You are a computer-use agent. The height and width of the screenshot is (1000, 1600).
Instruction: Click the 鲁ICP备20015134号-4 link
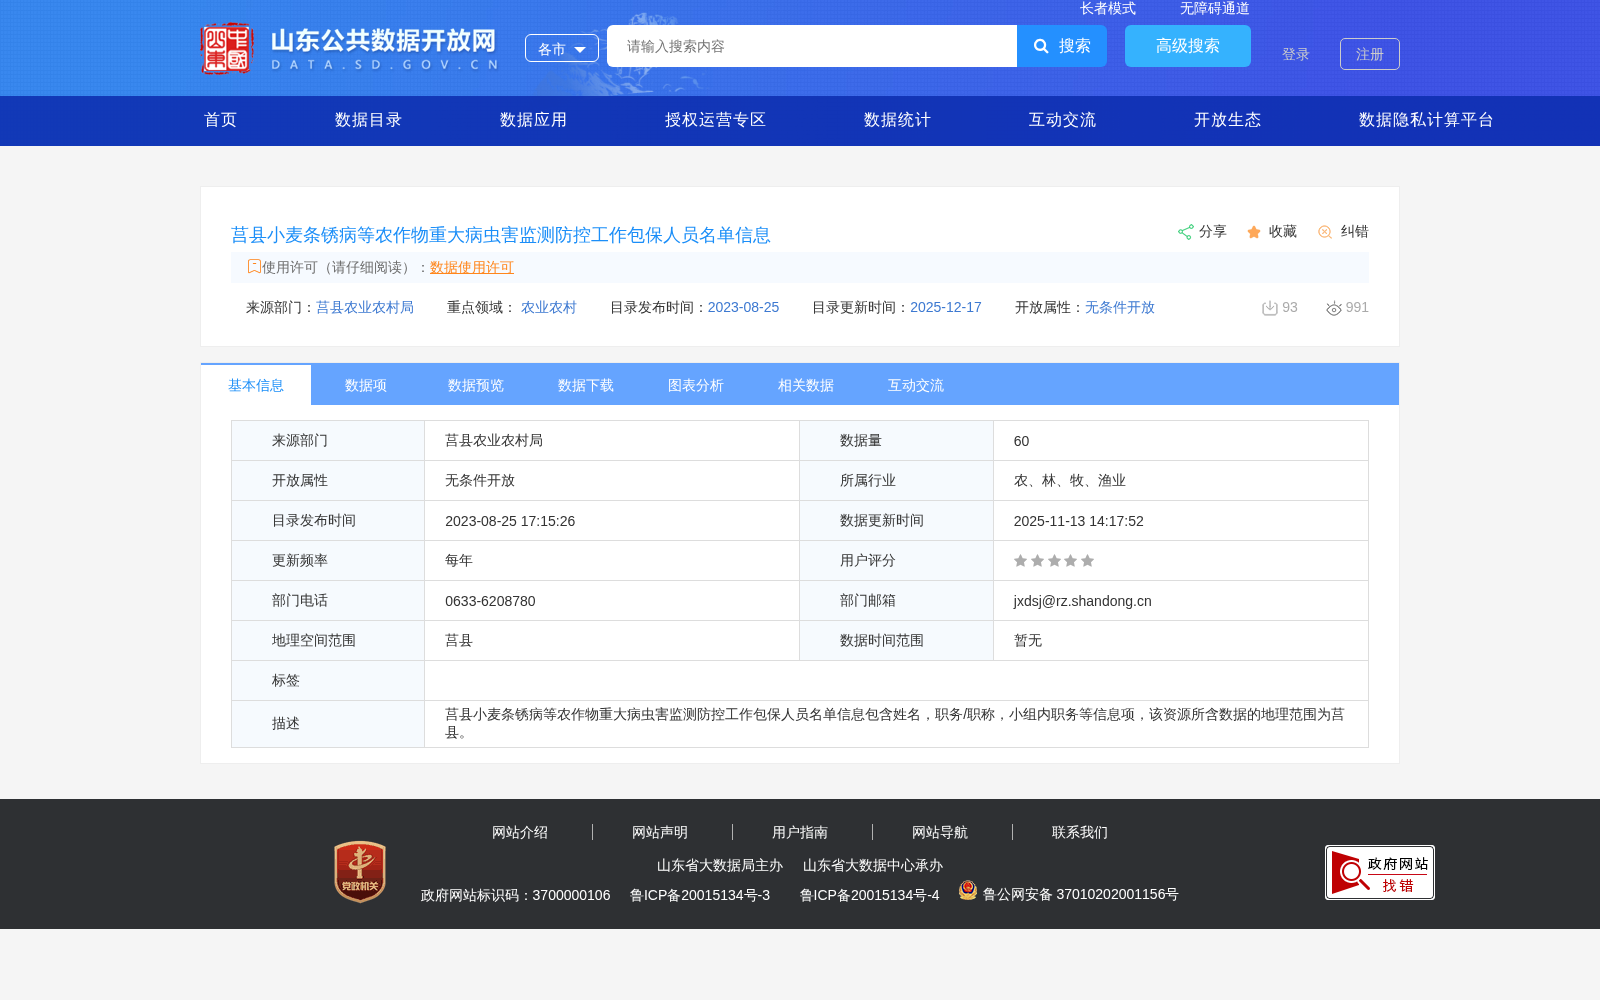870,895
